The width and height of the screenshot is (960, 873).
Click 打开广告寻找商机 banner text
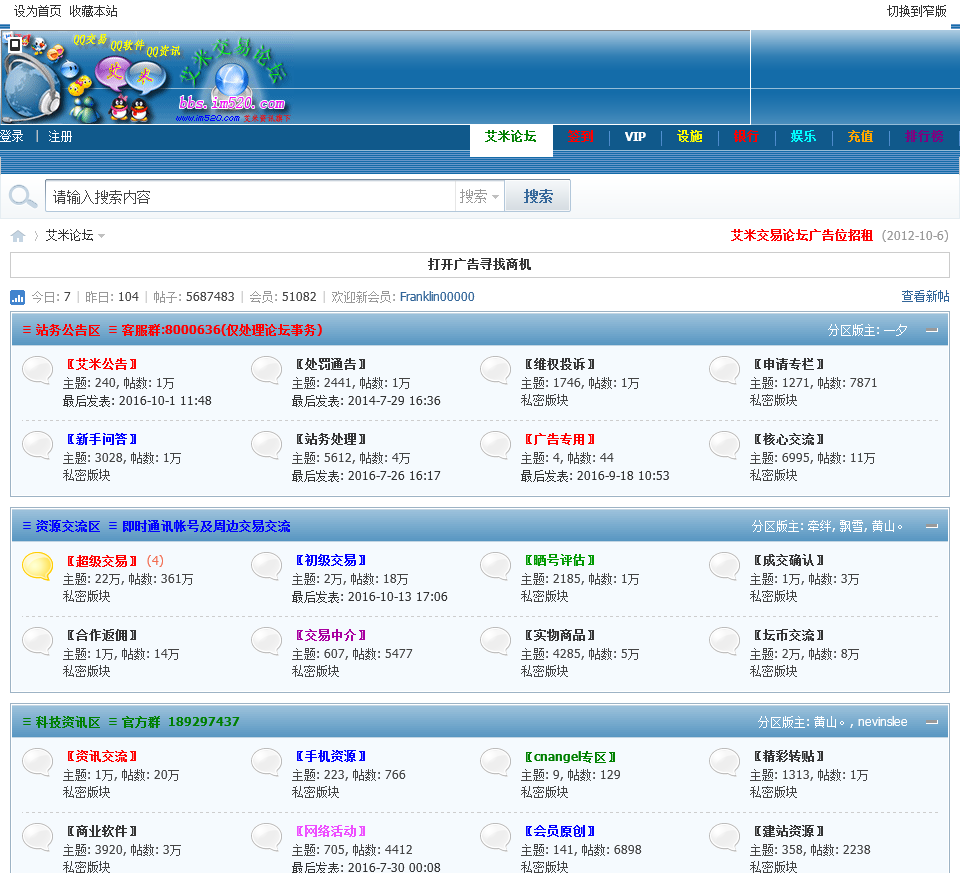(x=479, y=264)
